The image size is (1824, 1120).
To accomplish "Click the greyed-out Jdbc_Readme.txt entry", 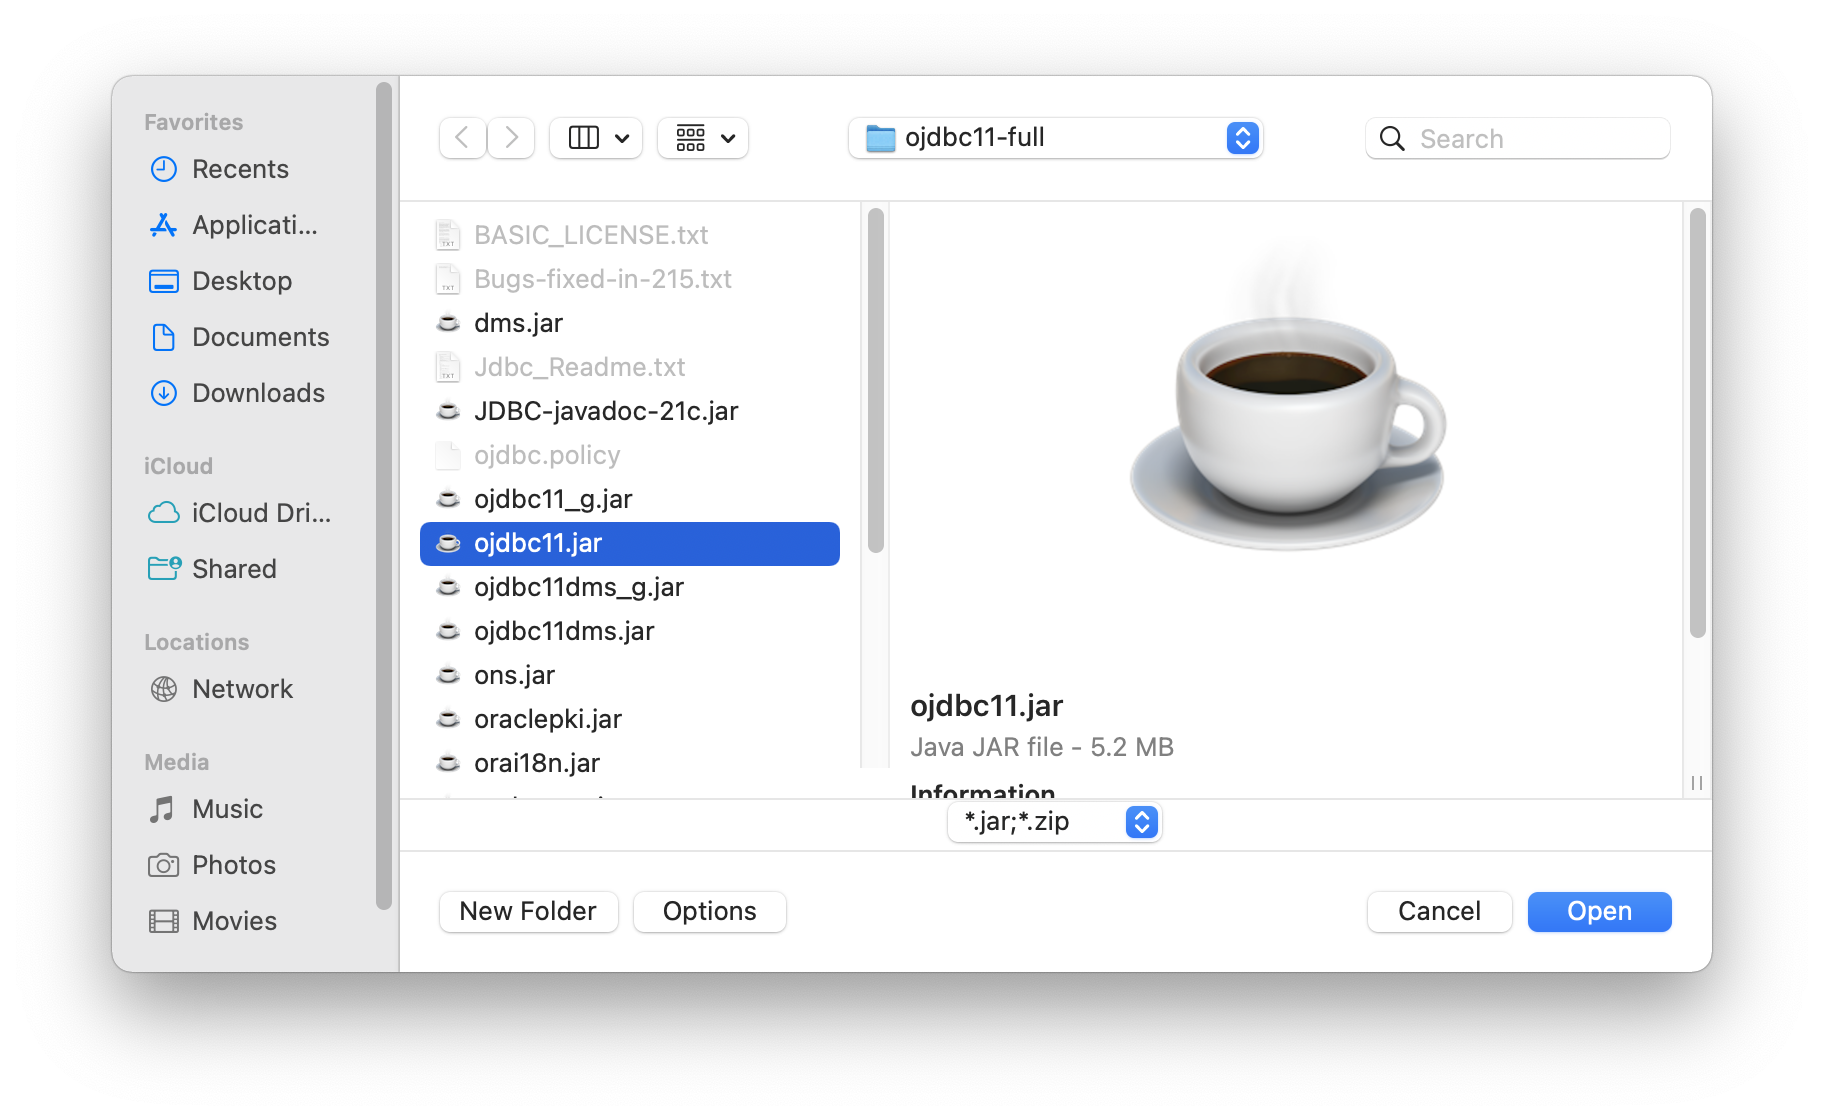I will pos(580,367).
